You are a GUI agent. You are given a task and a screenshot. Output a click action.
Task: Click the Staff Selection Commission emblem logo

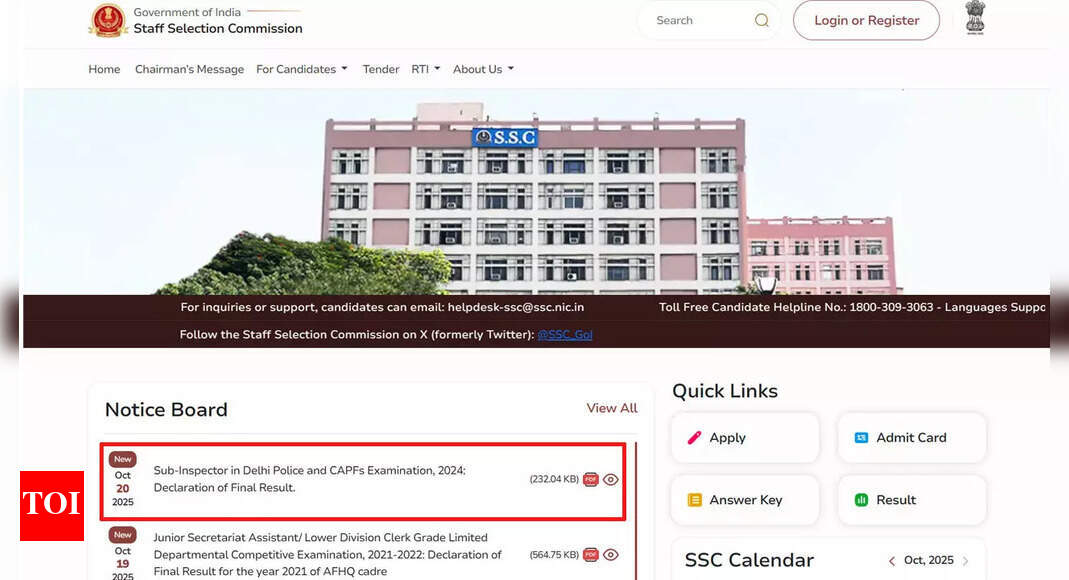tap(108, 21)
